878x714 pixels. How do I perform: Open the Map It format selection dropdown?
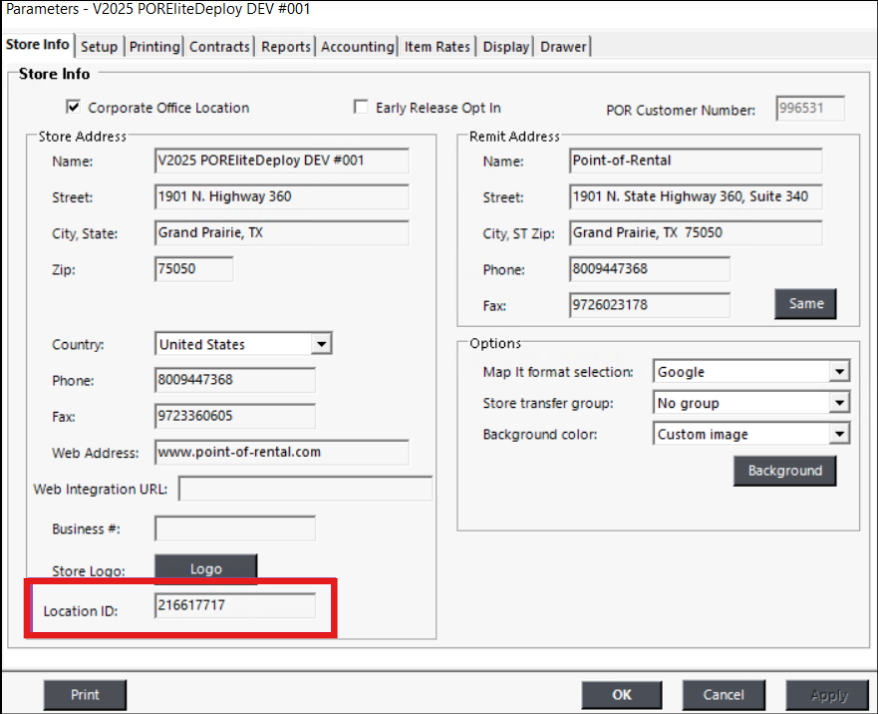tap(839, 372)
